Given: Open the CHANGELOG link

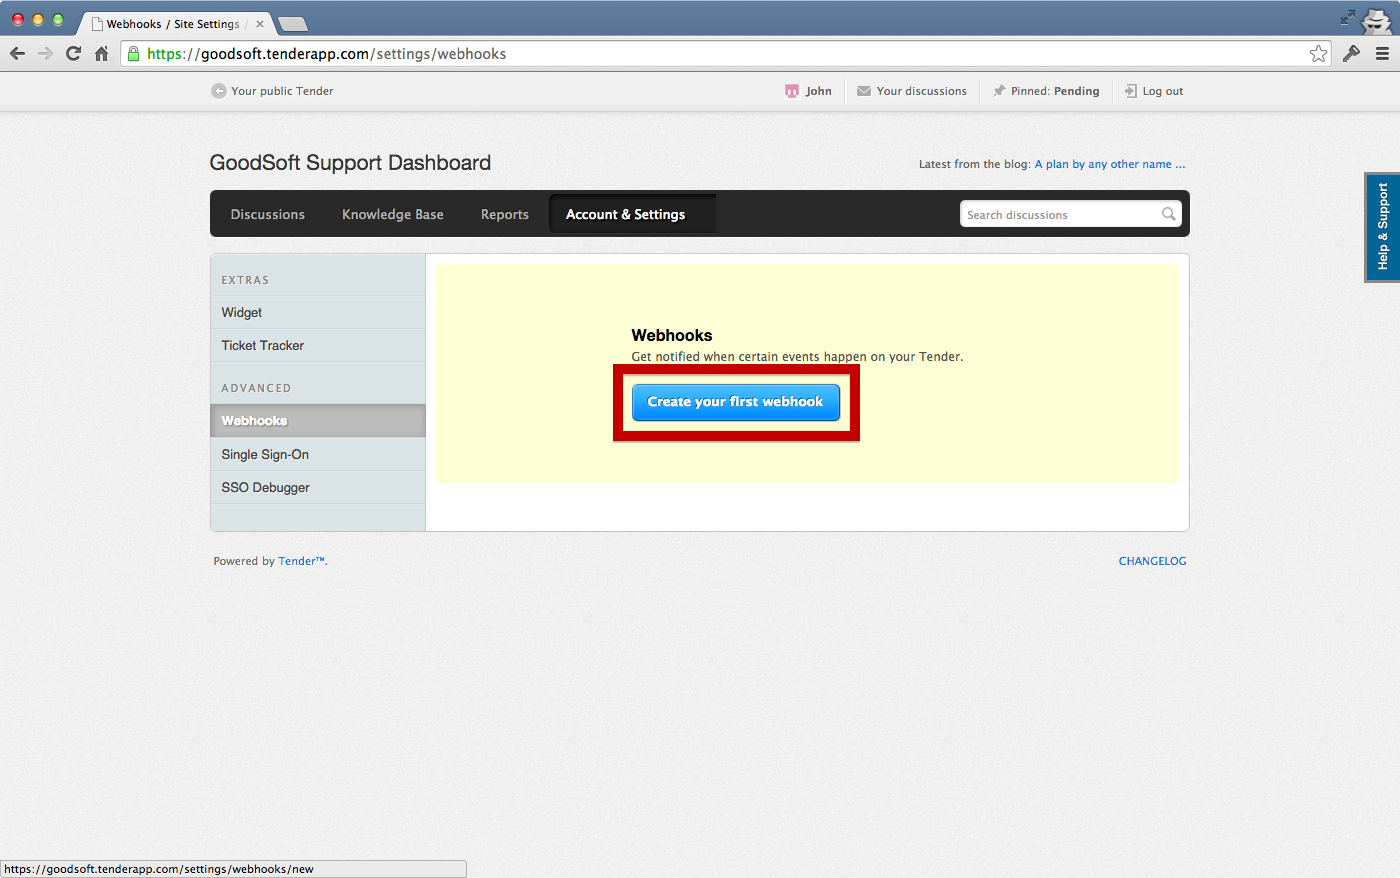Looking at the screenshot, I should (1152, 561).
